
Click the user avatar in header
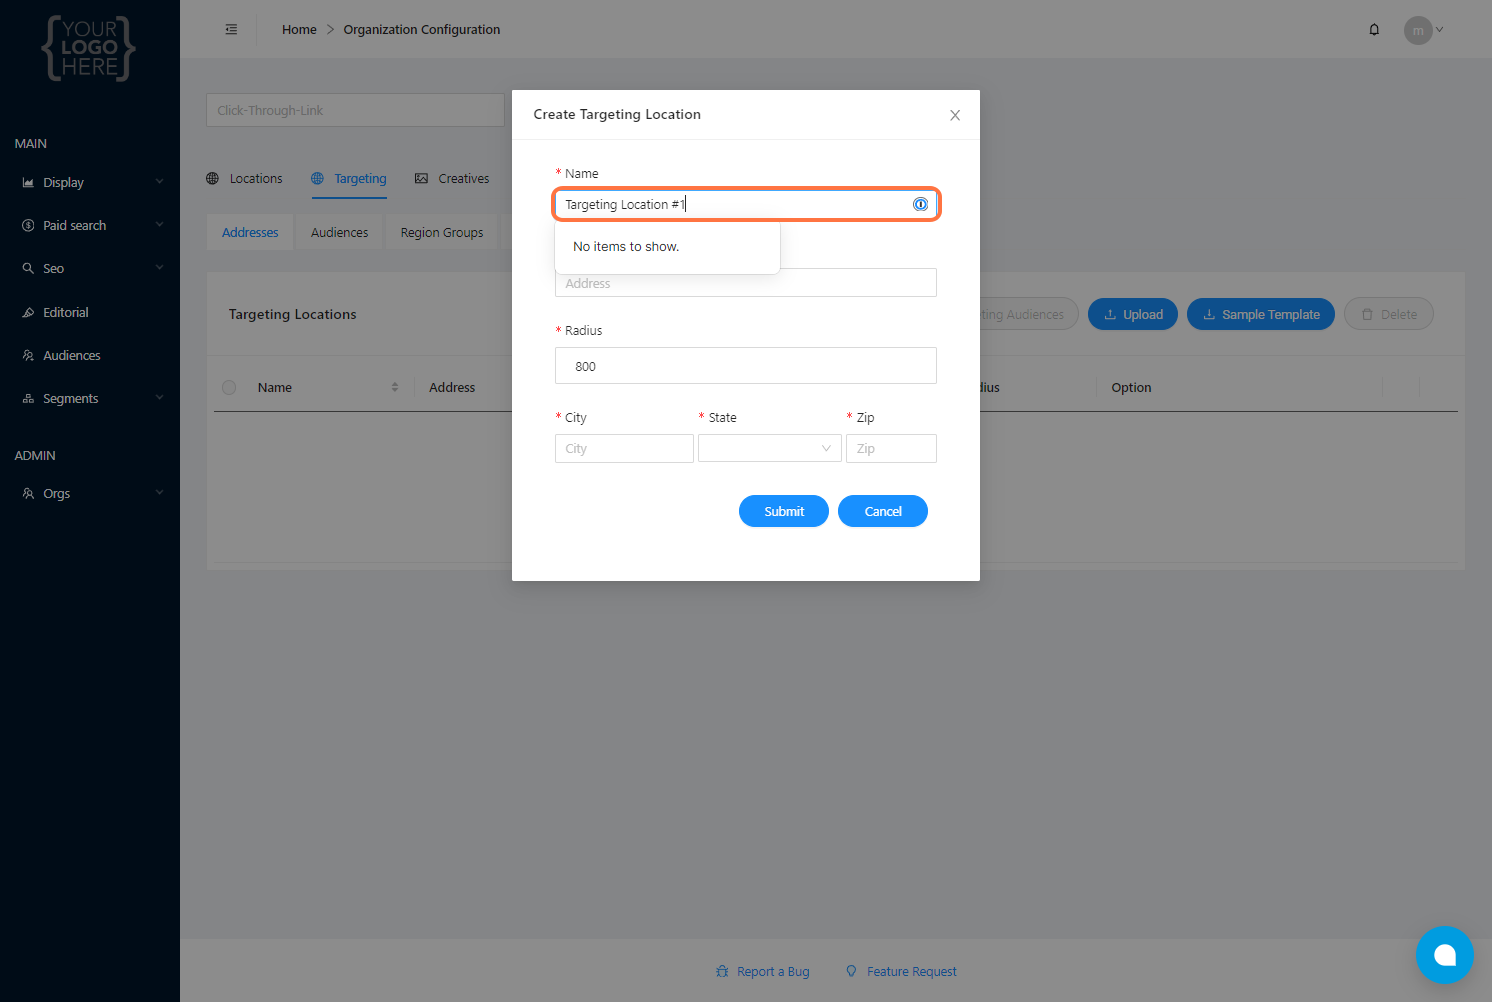(x=1417, y=30)
